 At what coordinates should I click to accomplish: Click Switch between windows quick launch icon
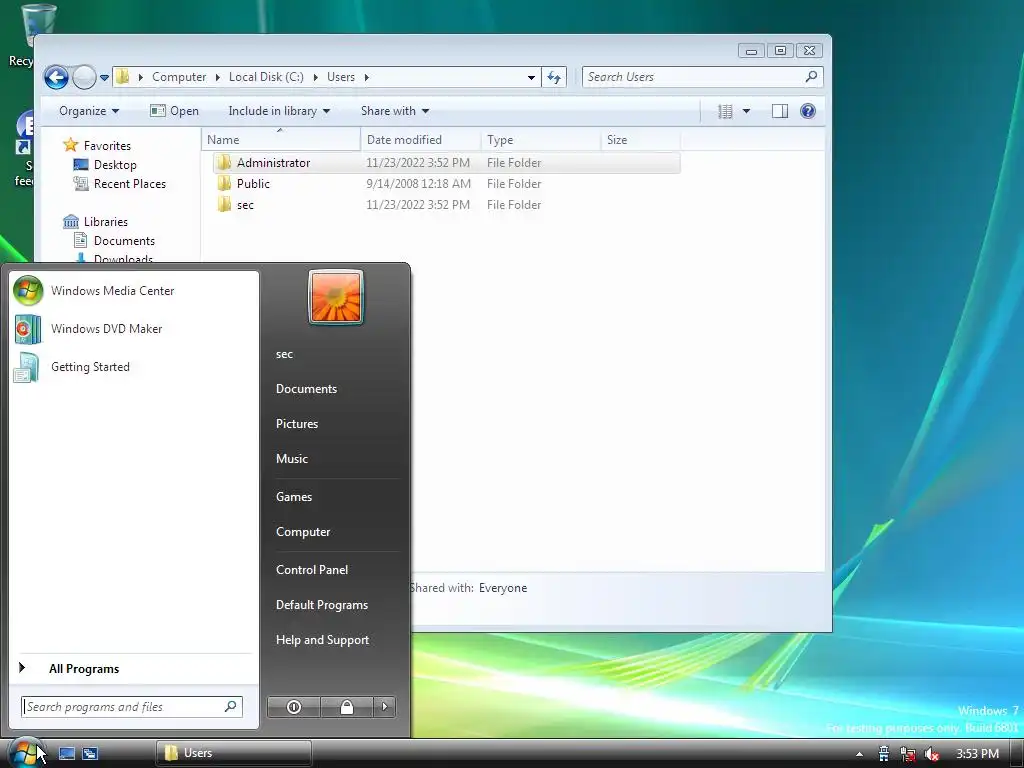point(90,754)
